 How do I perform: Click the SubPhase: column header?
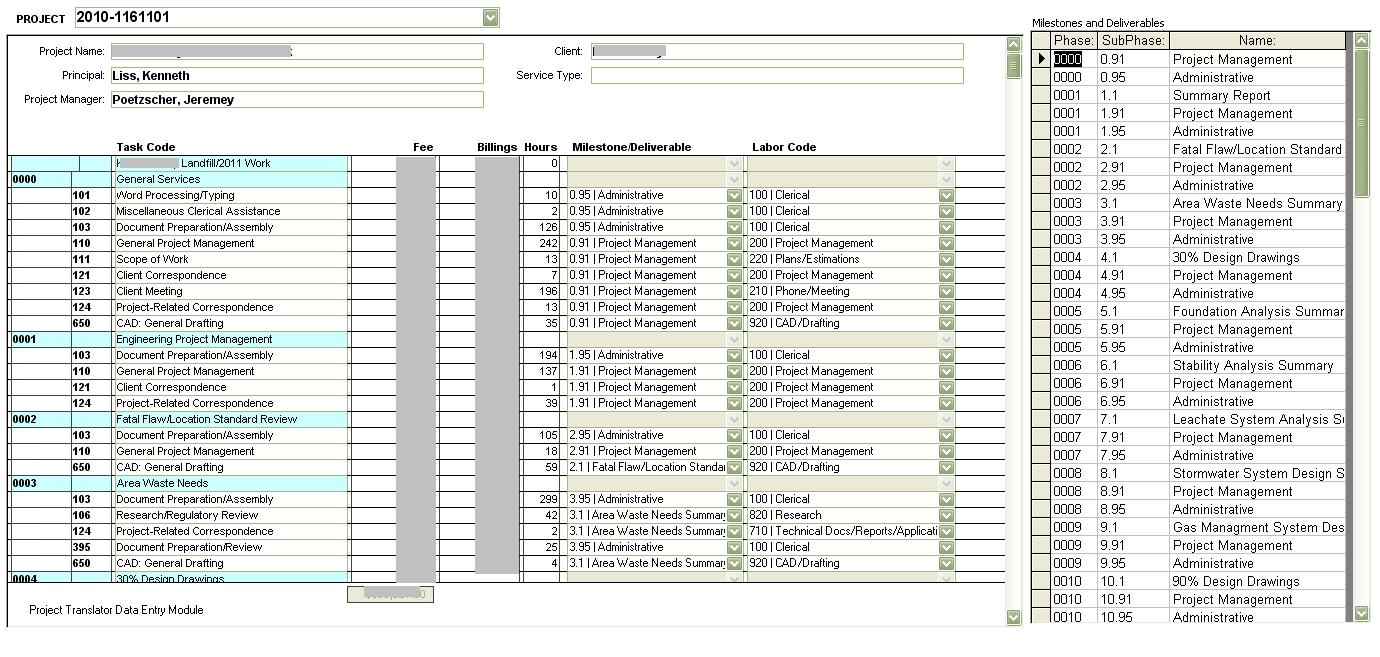pyautogui.click(x=1133, y=41)
